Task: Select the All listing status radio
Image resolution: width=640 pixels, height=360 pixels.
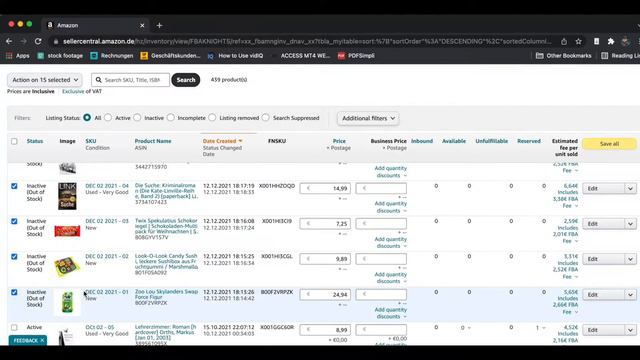Action: [87, 118]
